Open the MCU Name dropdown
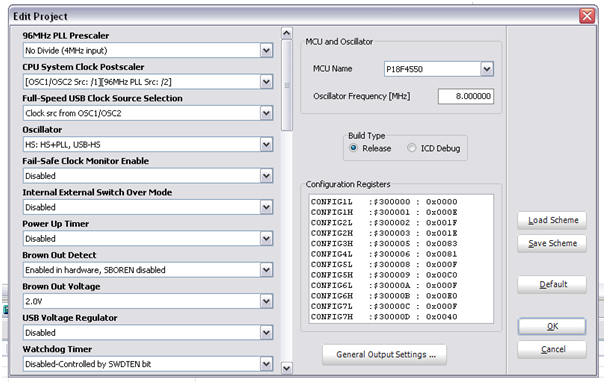The width and height of the screenshot is (606, 384). click(x=487, y=69)
